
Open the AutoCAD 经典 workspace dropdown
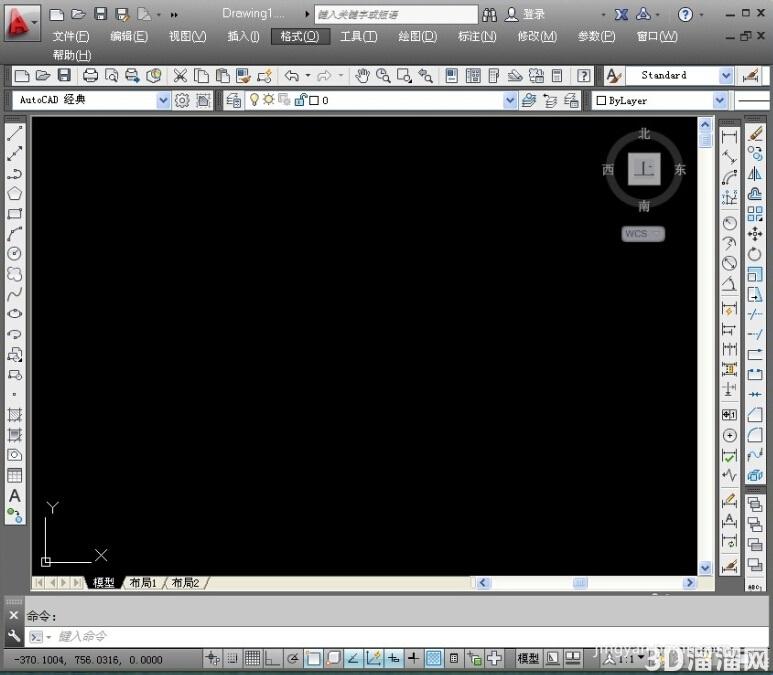(163, 100)
